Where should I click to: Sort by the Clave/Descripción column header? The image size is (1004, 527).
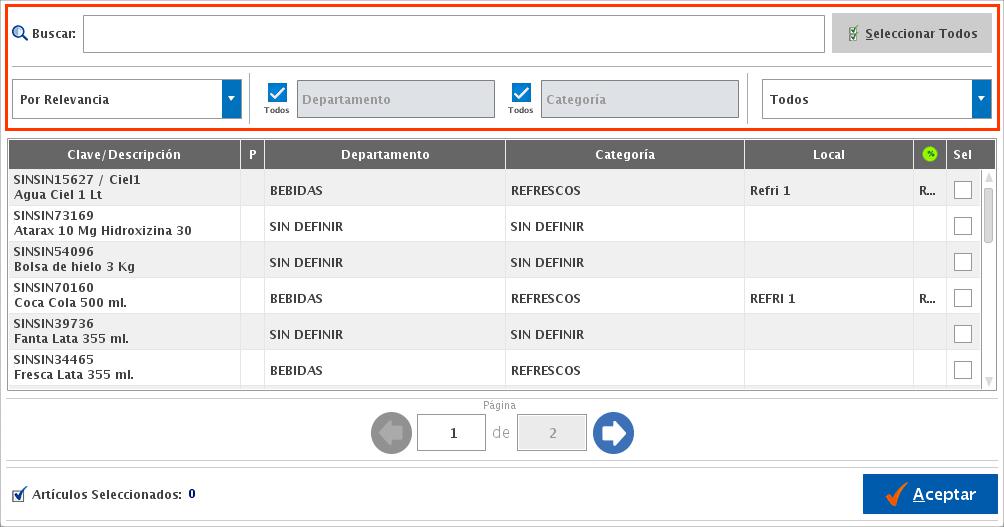124,154
